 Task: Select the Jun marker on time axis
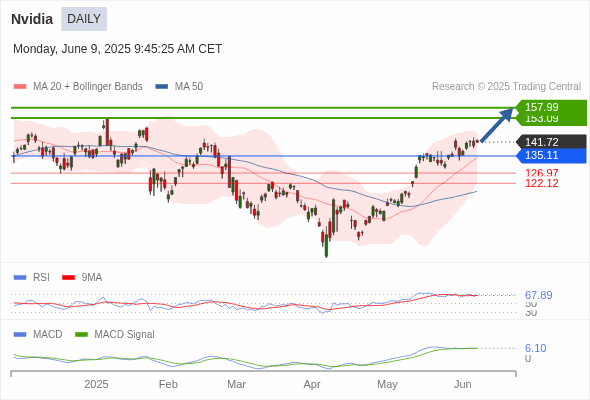[x=462, y=384]
